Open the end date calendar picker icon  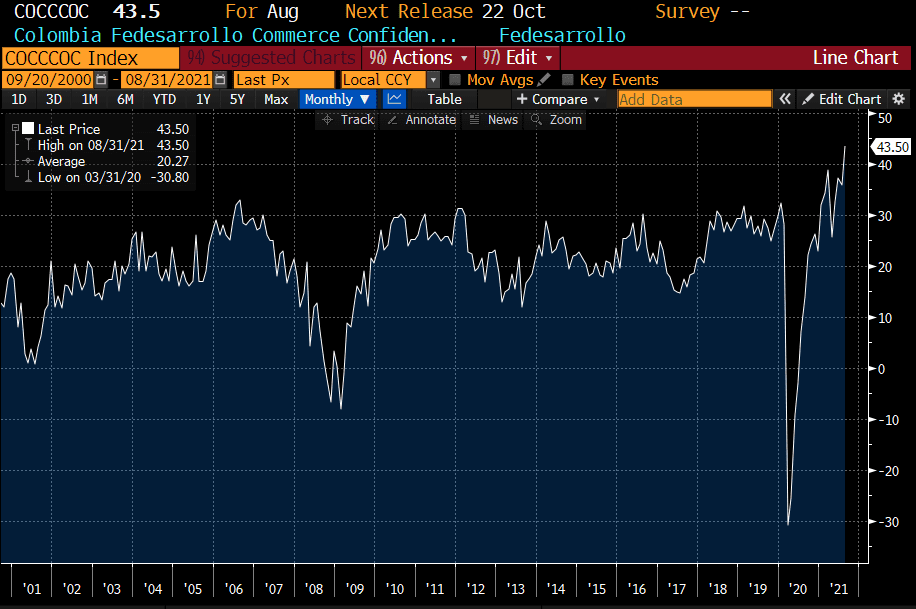coord(224,79)
